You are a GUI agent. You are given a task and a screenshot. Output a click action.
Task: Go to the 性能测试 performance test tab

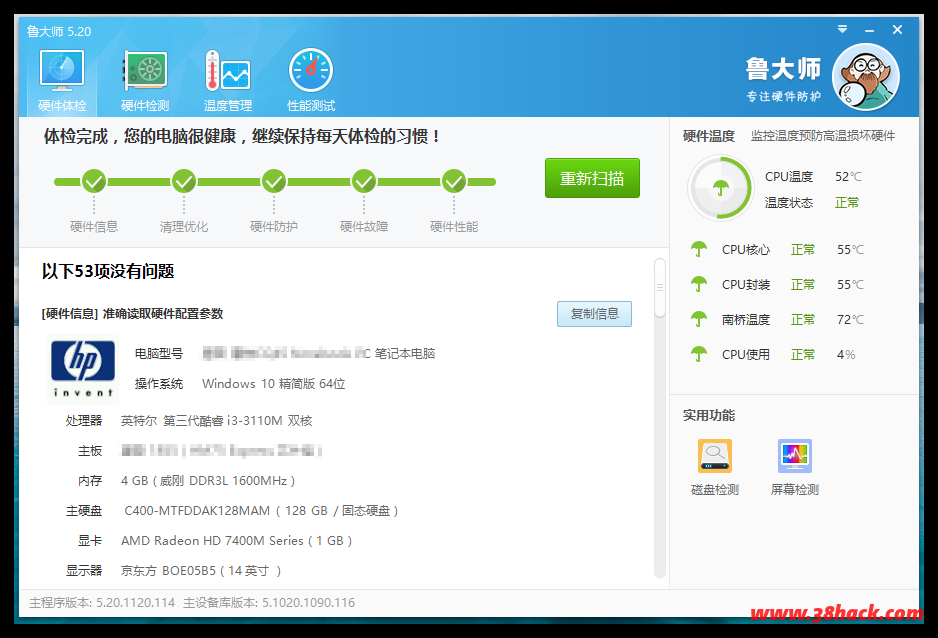coord(311,81)
